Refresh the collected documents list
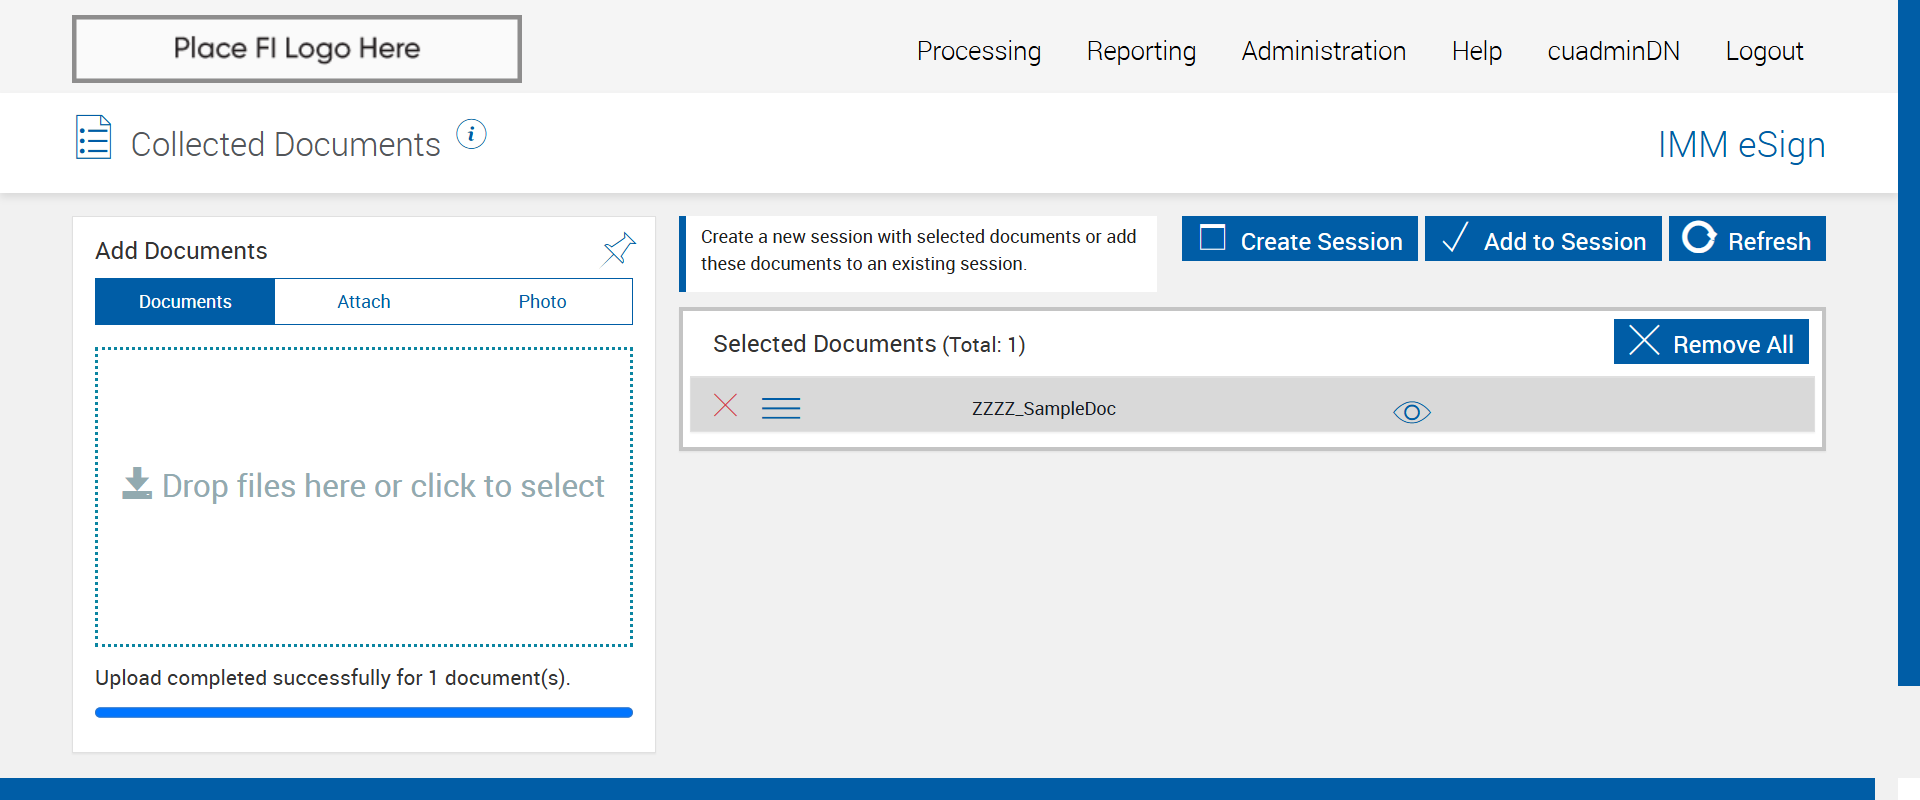The width and height of the screenshot is (1920, 800). pos(1746,240)
